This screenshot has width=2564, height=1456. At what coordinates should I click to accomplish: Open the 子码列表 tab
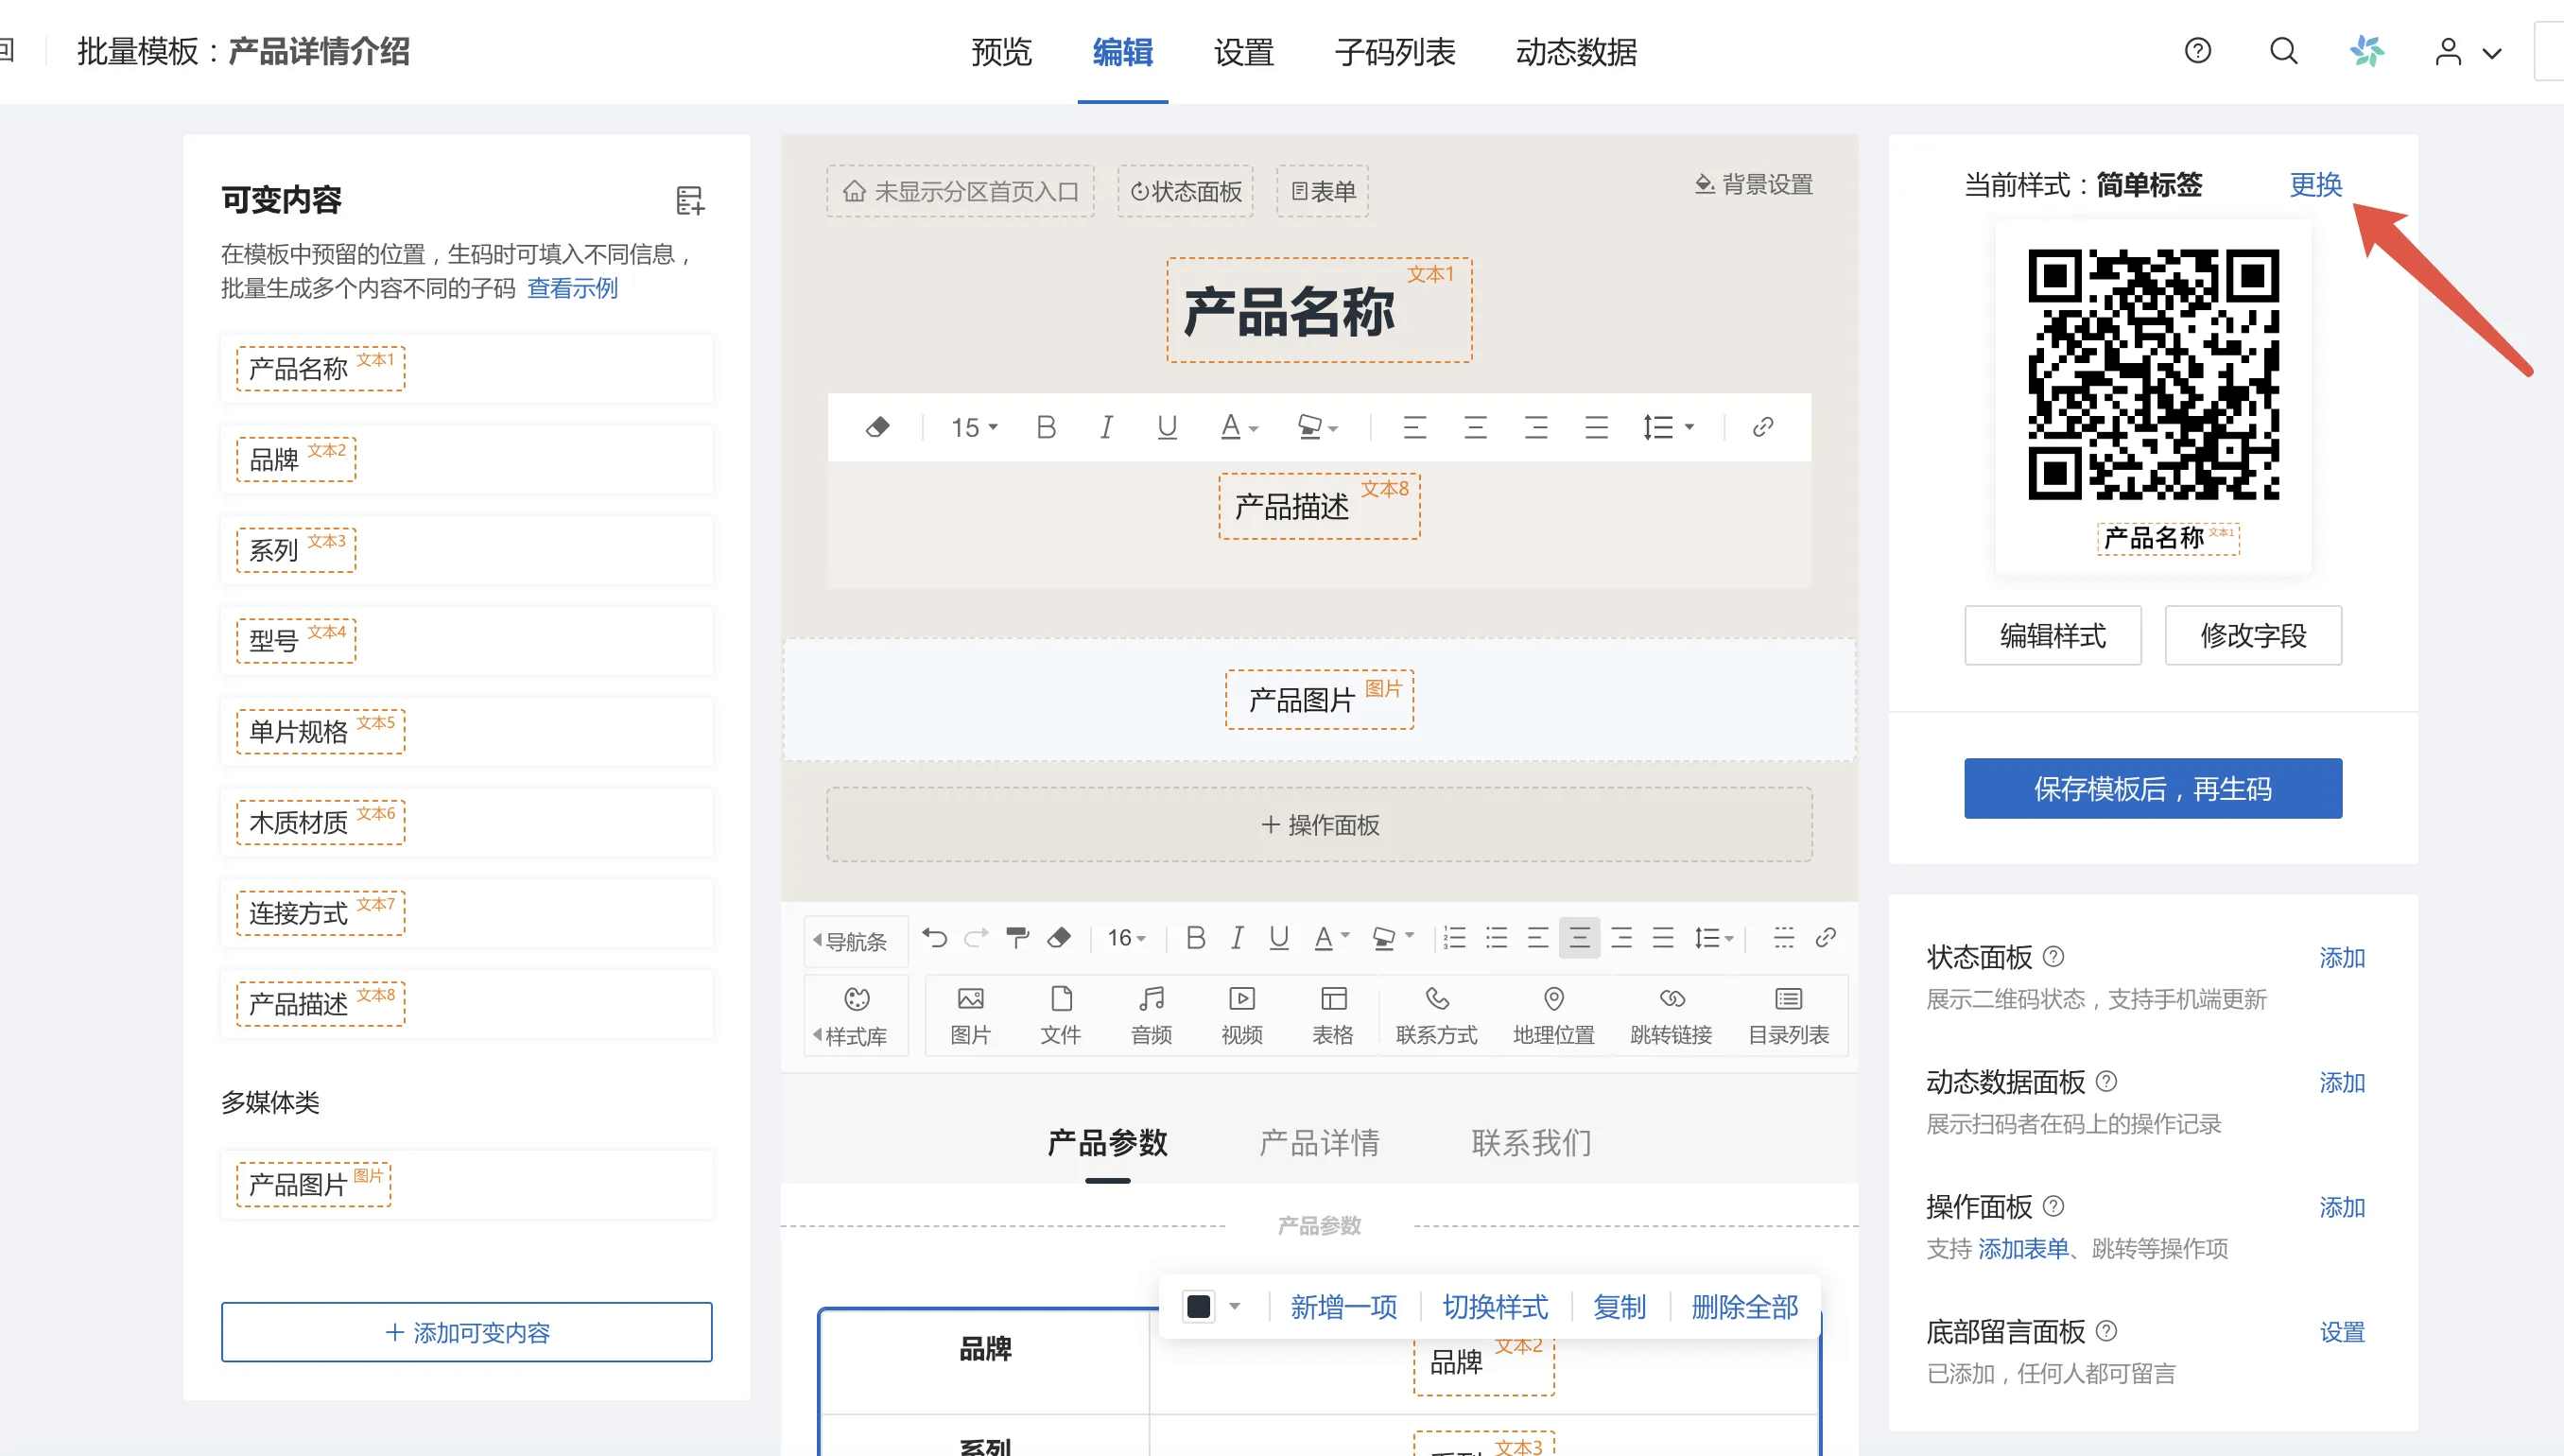[x=1394, y=51]
